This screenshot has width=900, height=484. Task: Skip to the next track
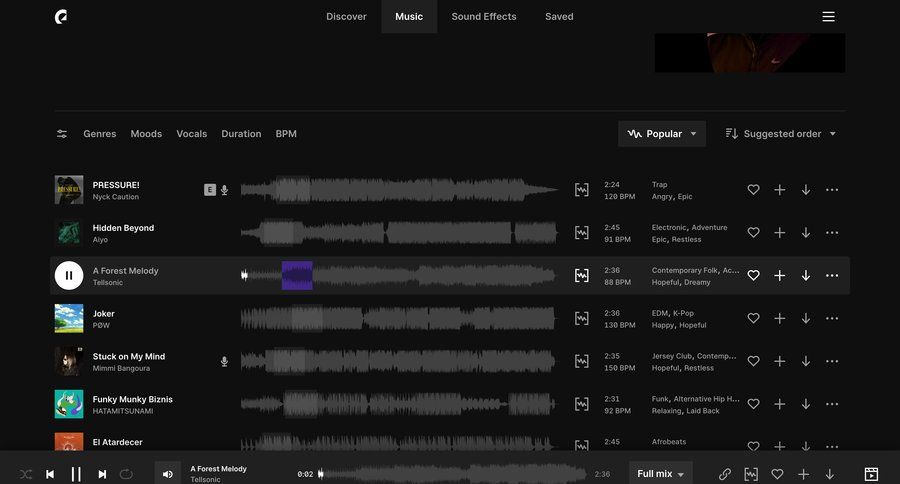pyautogui.click(x=101, y=474)
